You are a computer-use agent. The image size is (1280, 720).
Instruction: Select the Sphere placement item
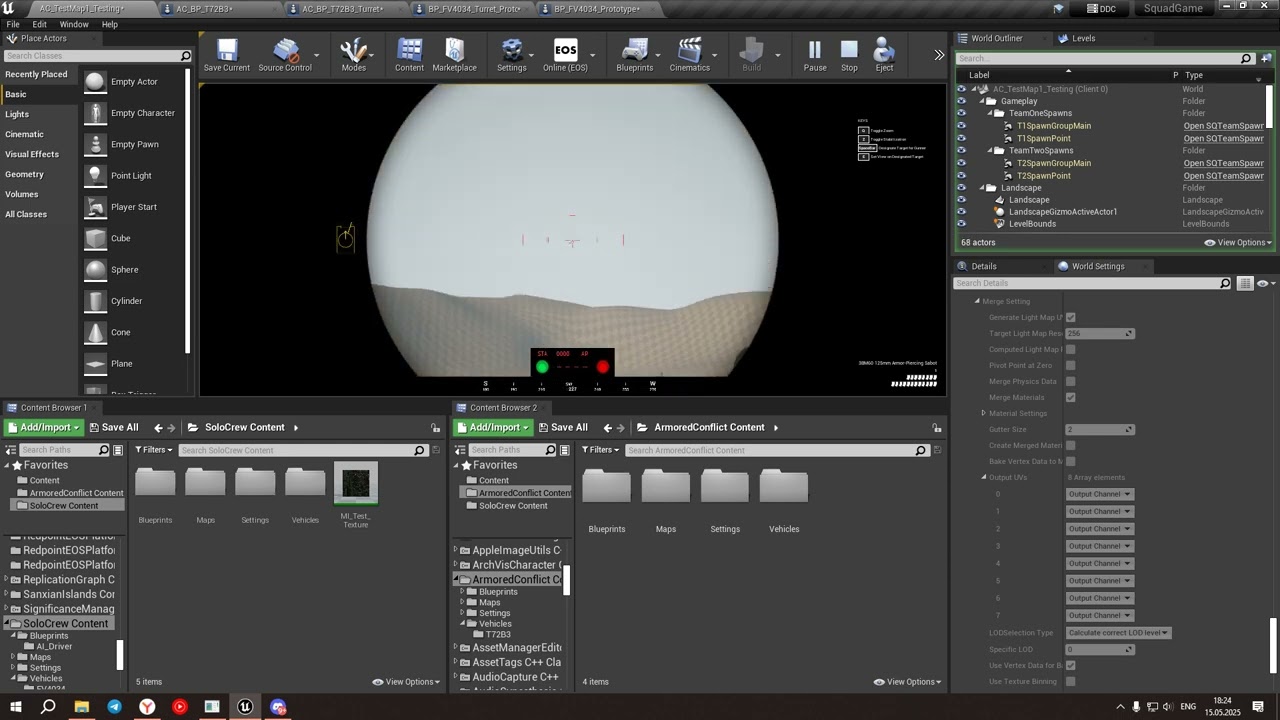click(x=133, y=269)
